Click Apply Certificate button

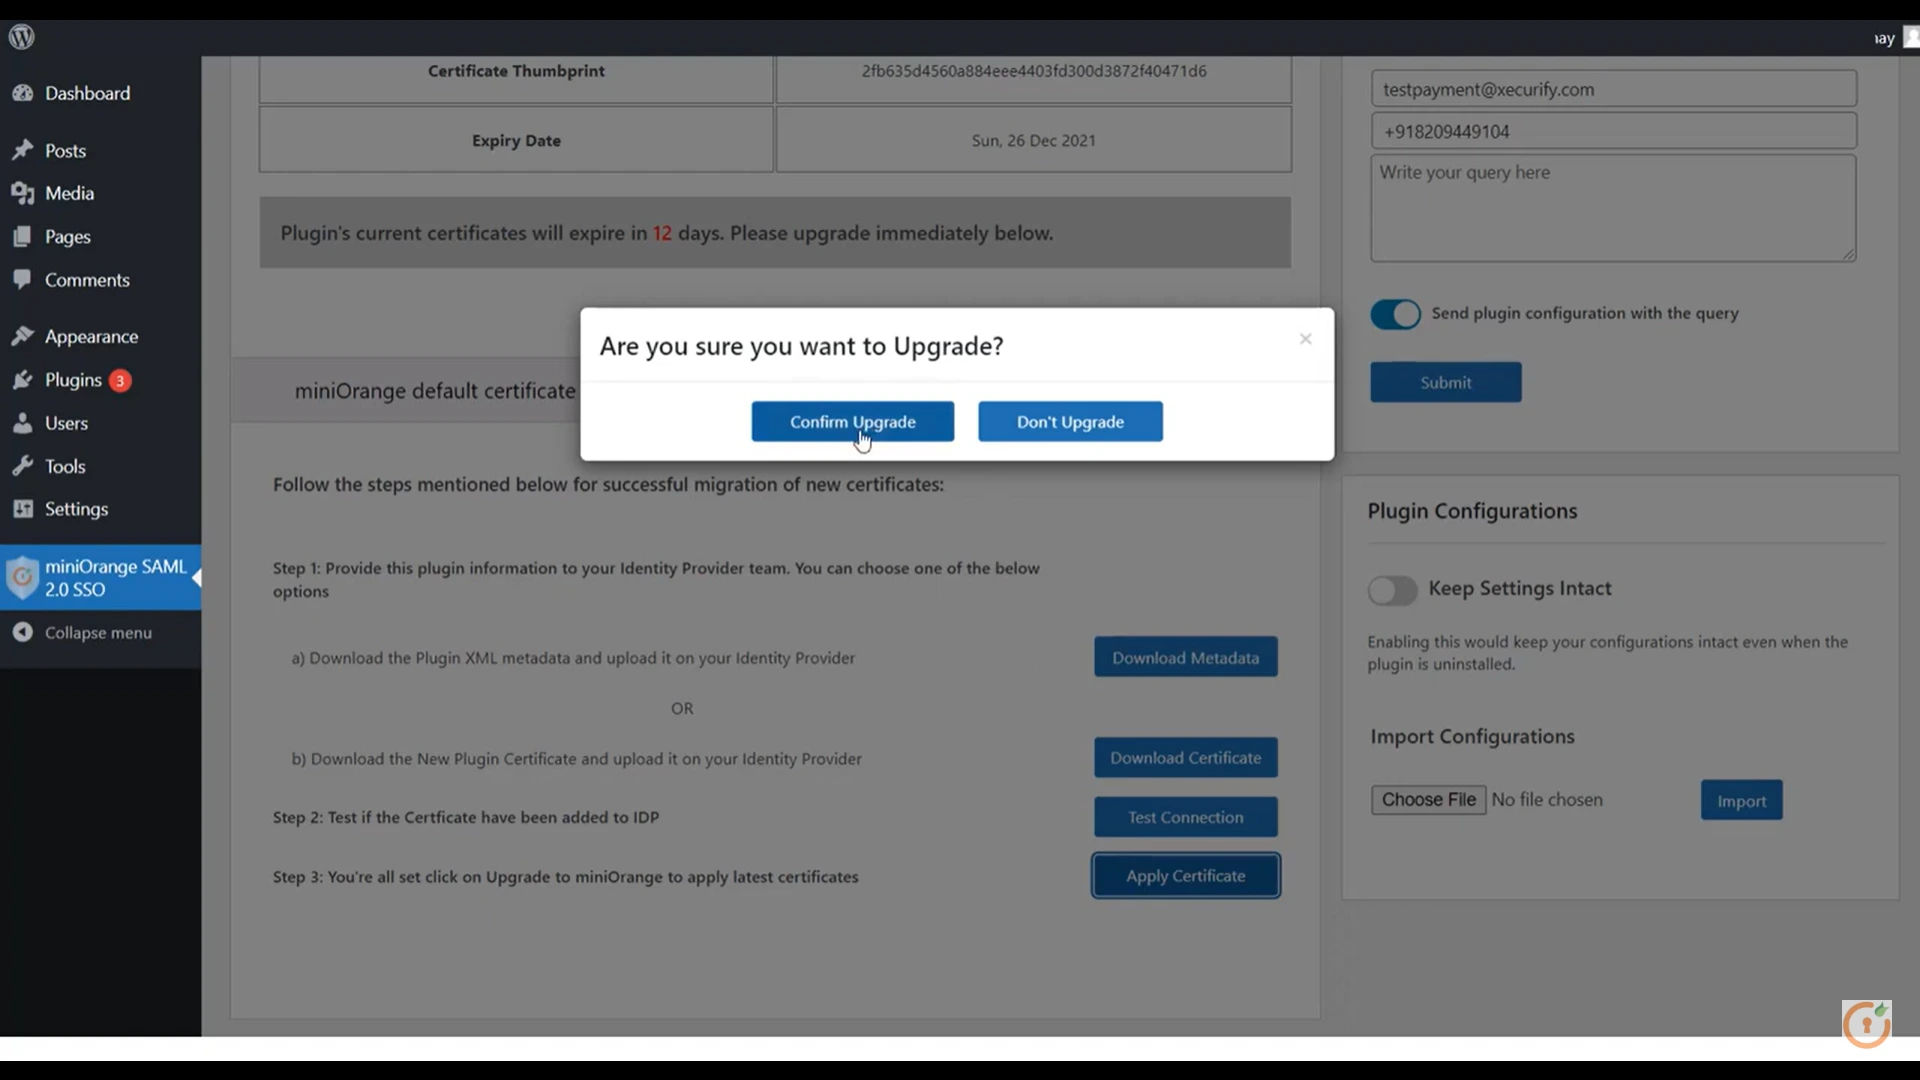(1186, 875)
